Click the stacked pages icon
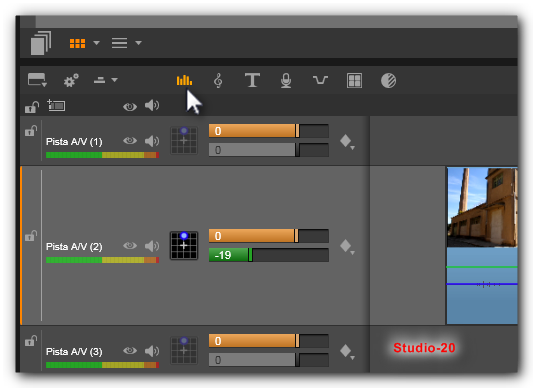This screenshot has width=533, height=388. 41,43
